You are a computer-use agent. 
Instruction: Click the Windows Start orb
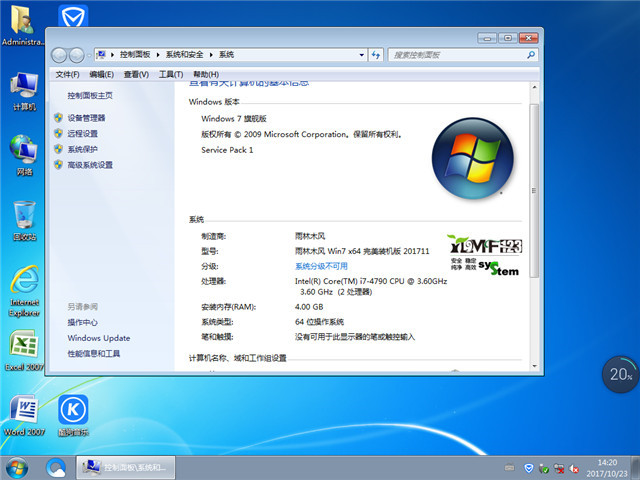[x=17, y=468]
